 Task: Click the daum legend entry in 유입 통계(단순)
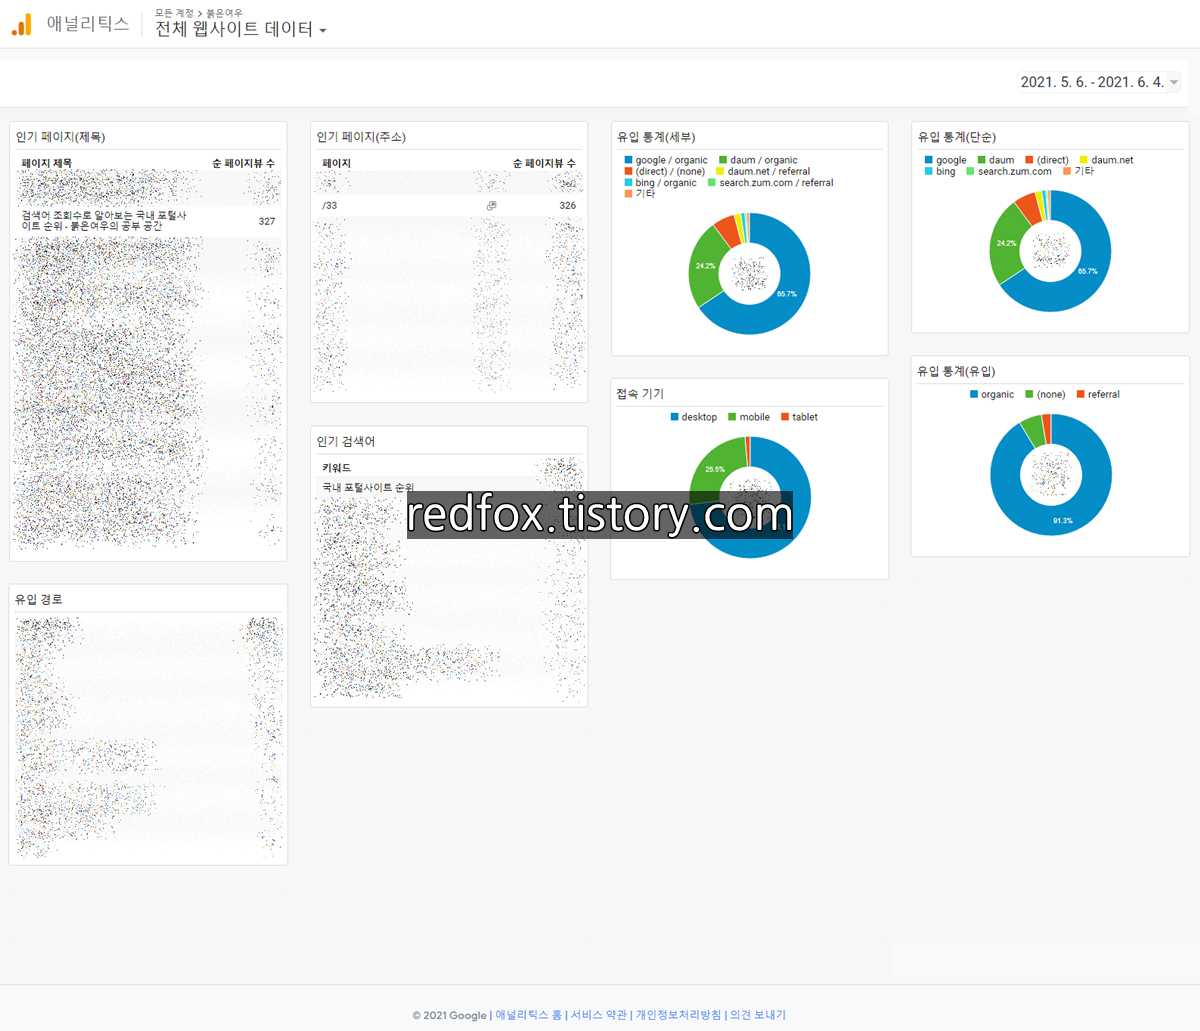click(x=996, y=160)
